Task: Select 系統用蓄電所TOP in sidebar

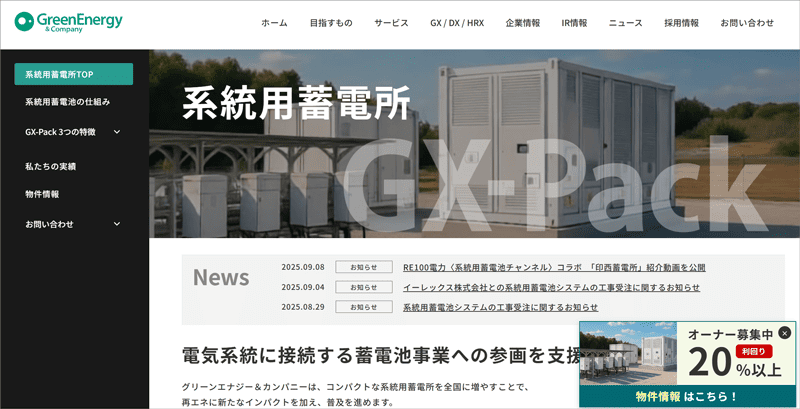Action: 73,75
